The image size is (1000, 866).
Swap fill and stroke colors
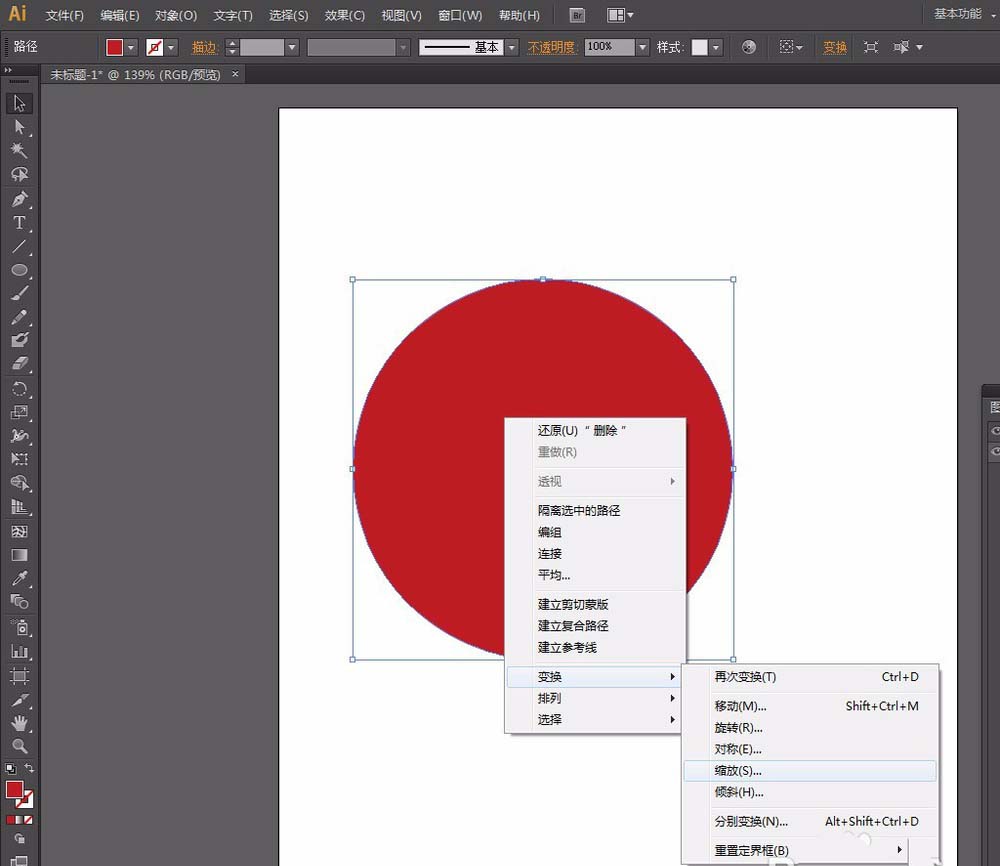(29, 768)
